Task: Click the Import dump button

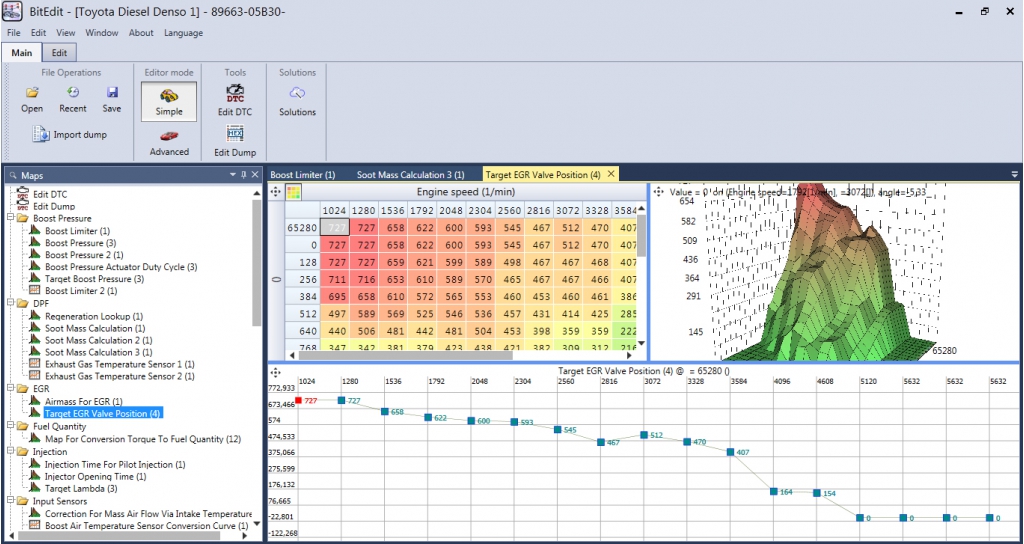Action: click(71, 135)
